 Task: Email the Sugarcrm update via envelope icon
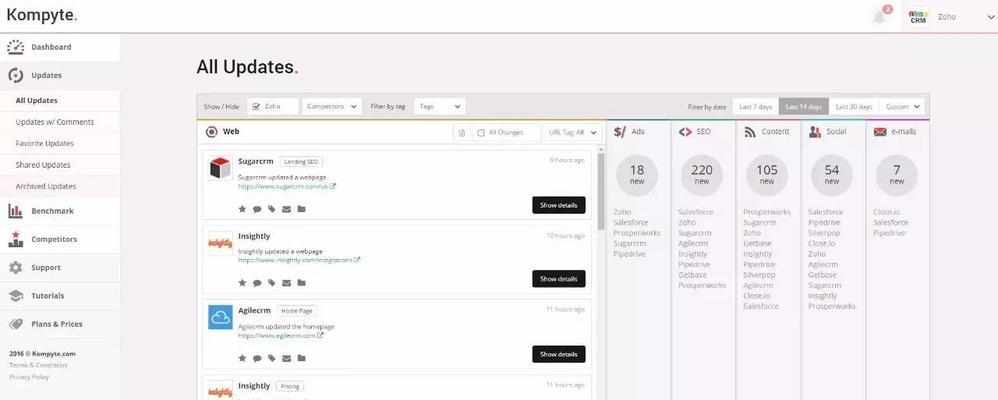(286, 209)
